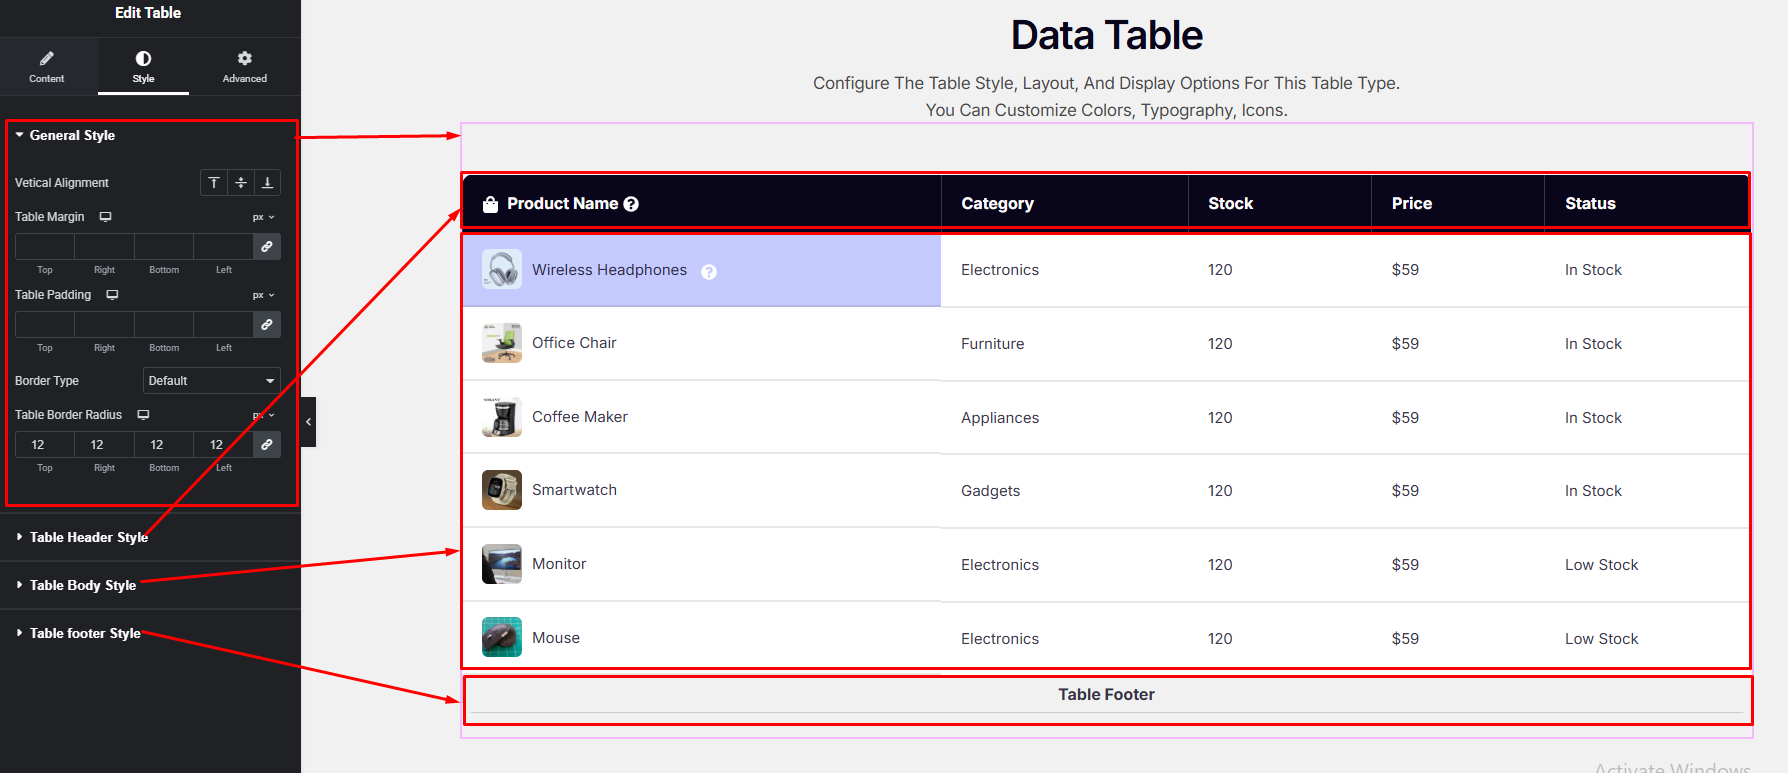Open the Advanced tab

click(244, 67)
